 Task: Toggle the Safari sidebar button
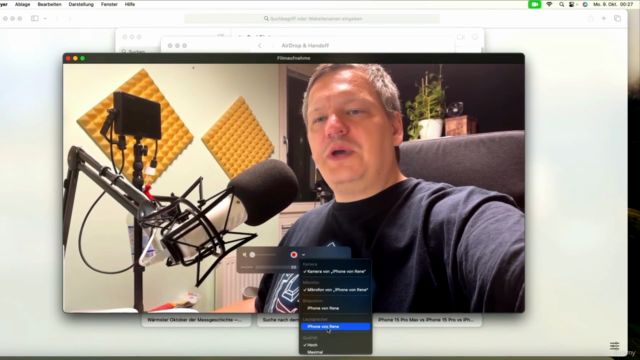35,18
